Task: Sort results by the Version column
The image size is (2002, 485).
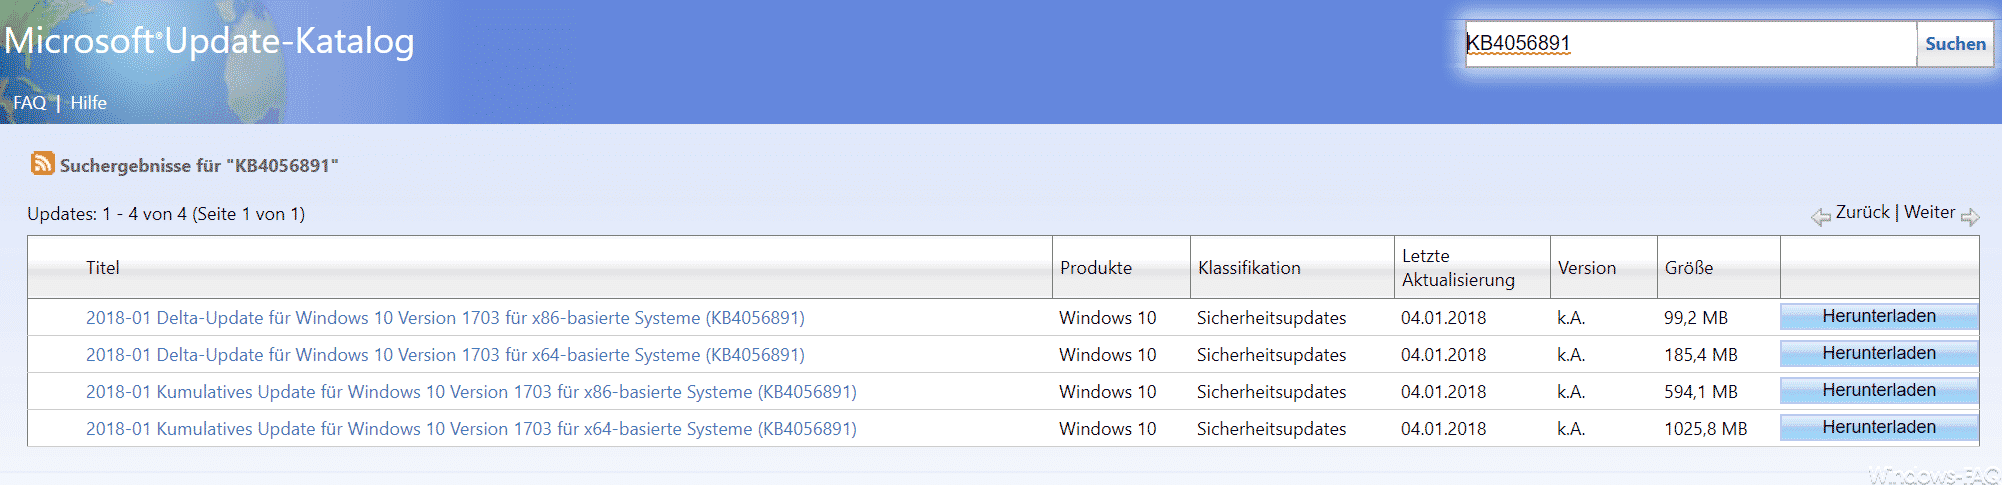Action: pyautogui.click(x=1586, y=268)
